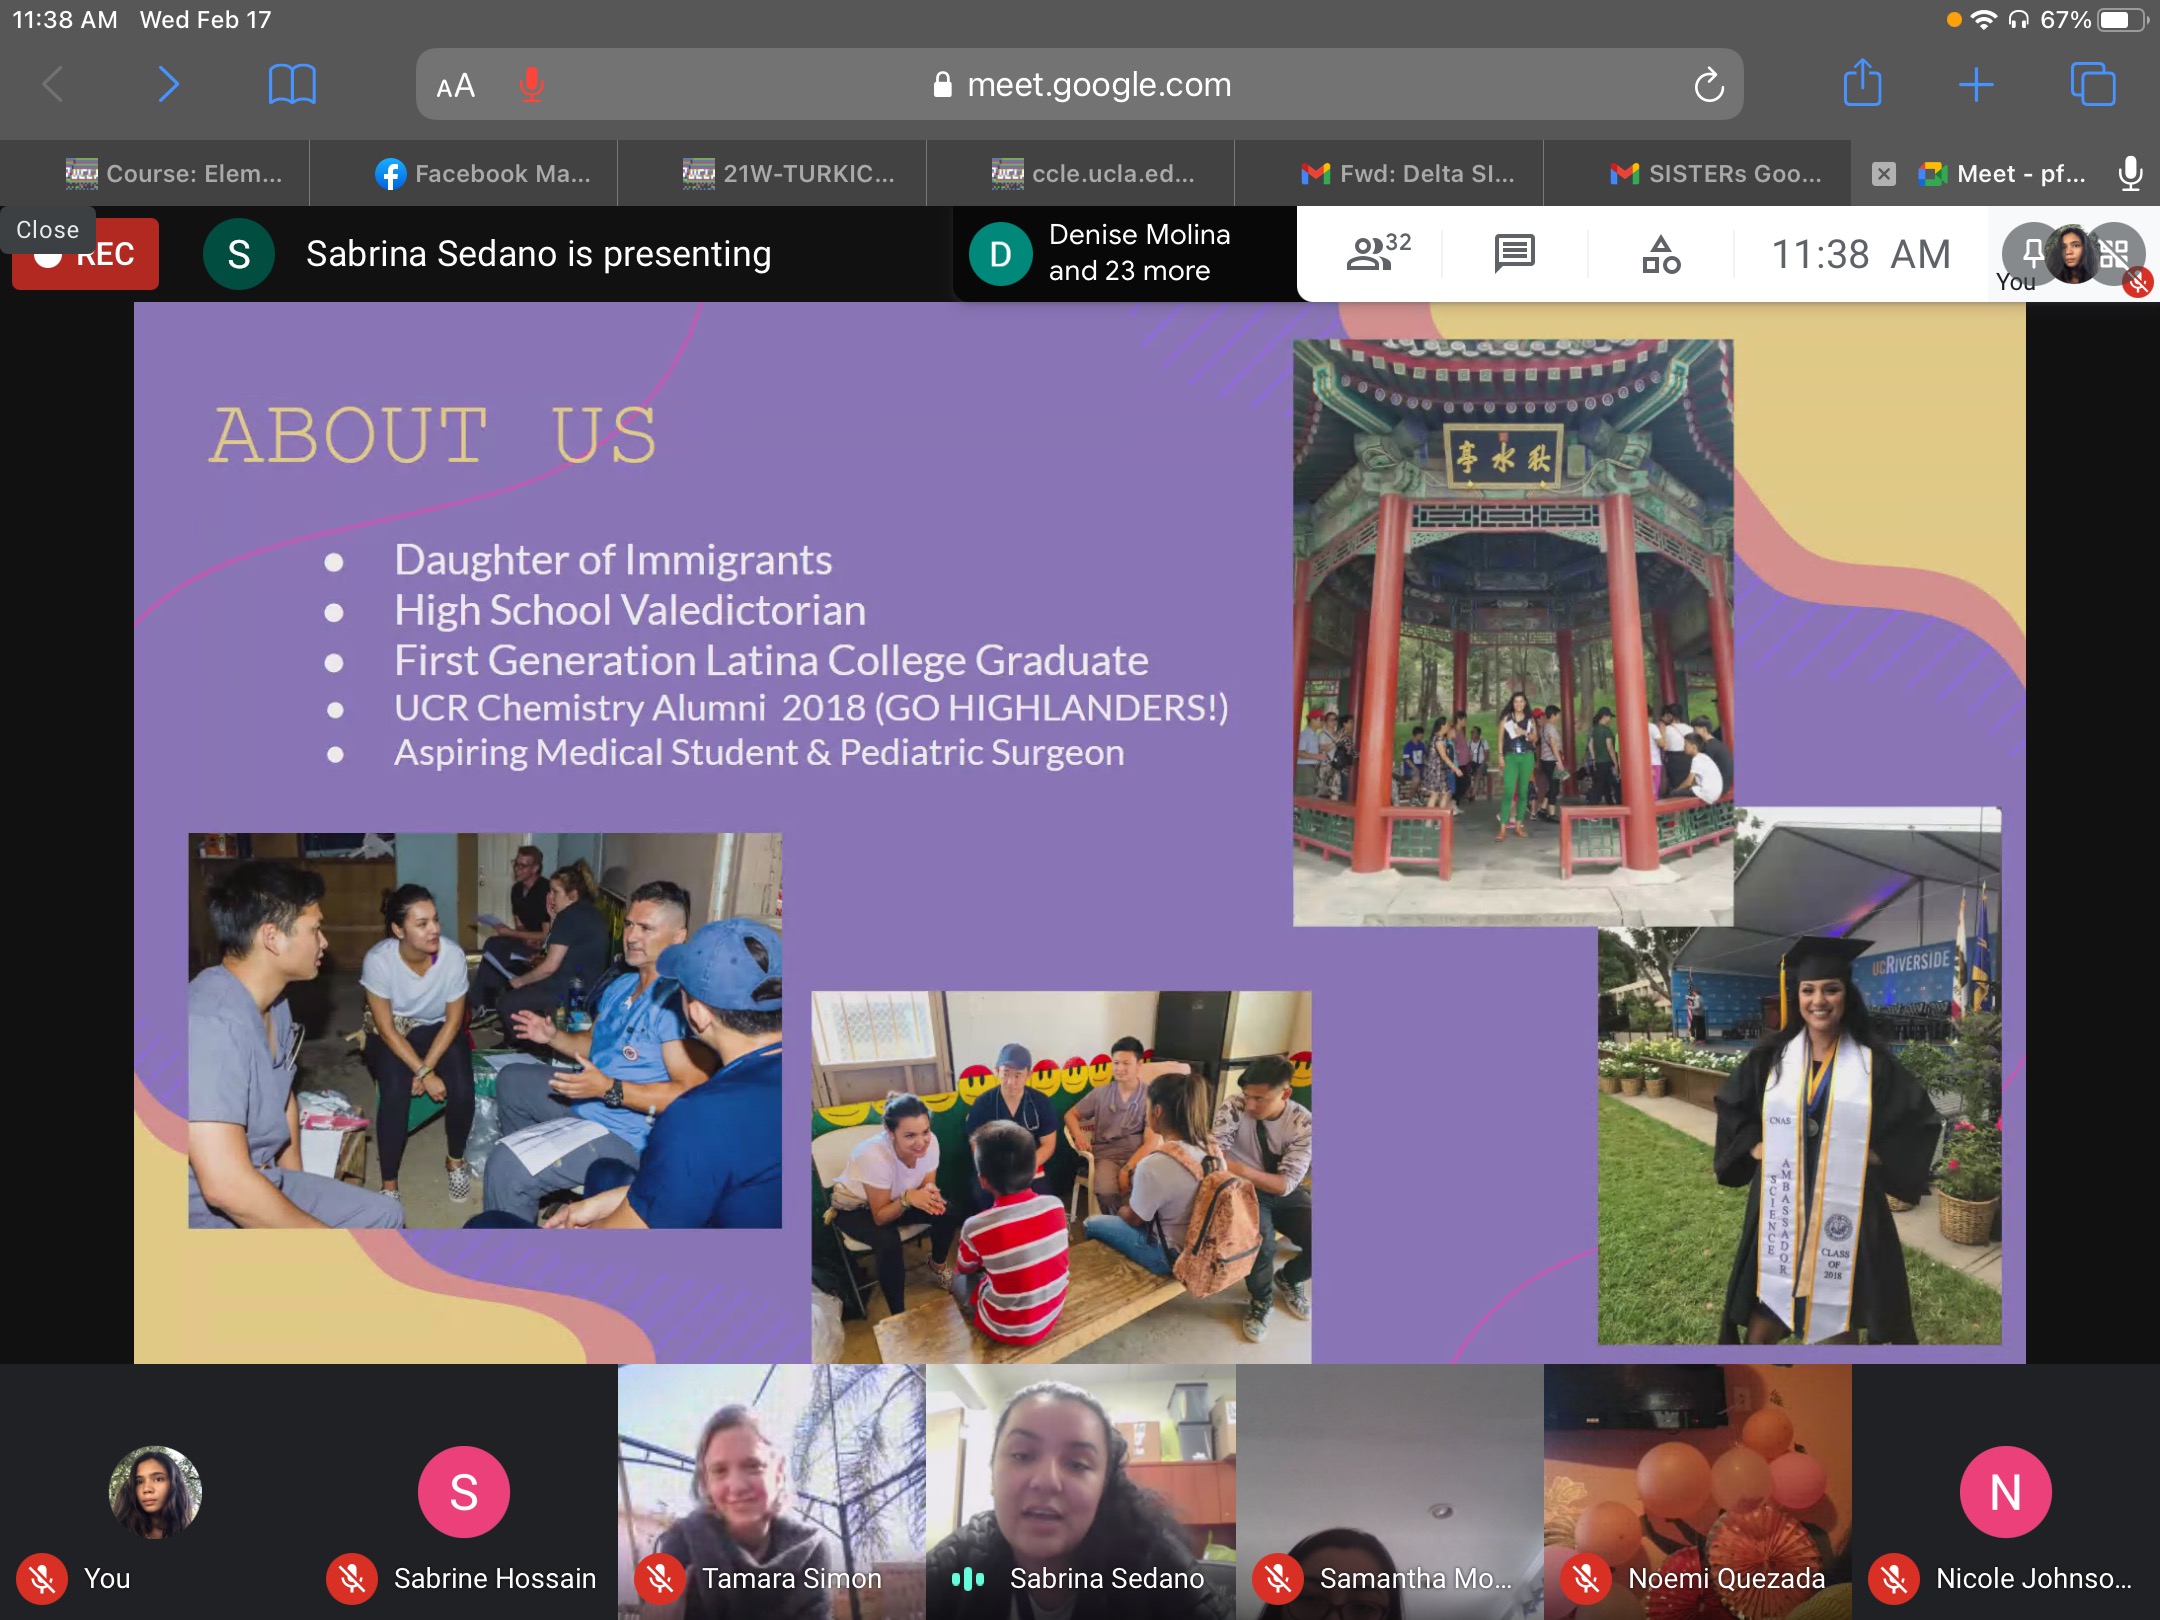Open the AA reader view menu
Viewport: 2160px width, 1620px height.
[x=455, y=86]
